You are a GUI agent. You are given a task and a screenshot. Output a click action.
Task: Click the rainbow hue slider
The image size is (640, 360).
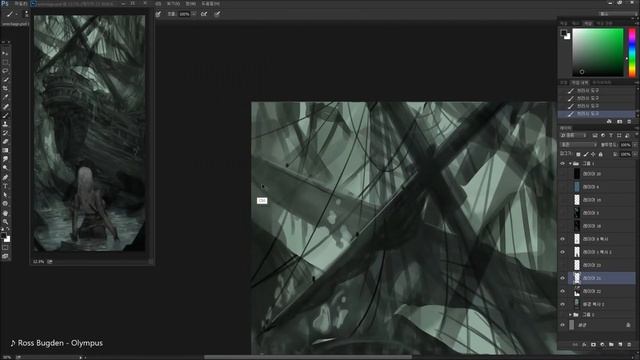click(x=632, y=52)
